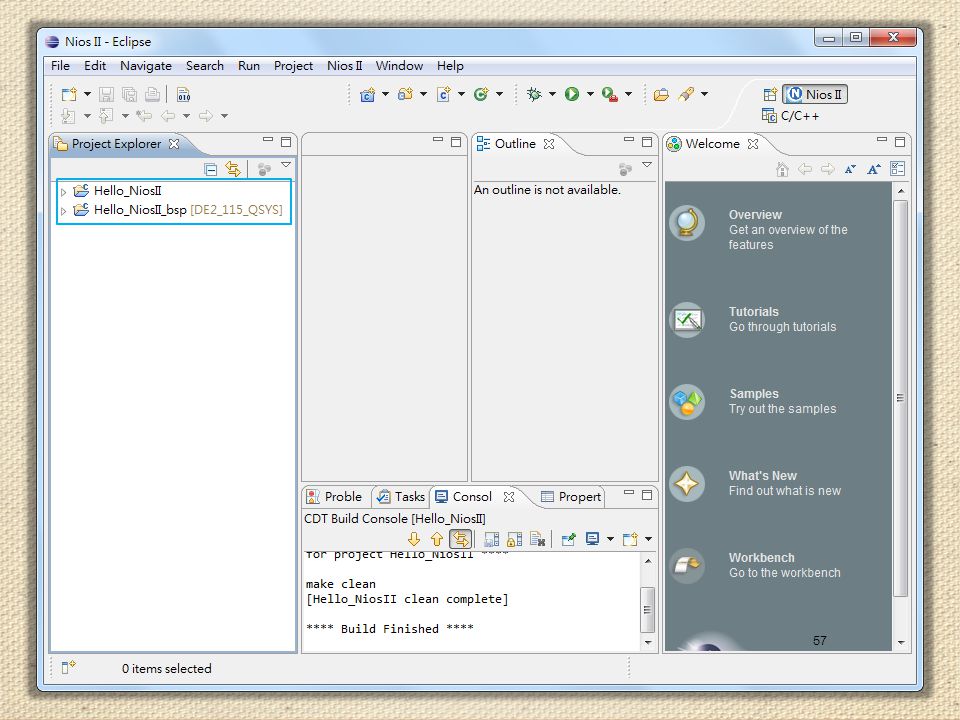Close the Welcome tab
The image size is (960, 720).
[753, 144]
